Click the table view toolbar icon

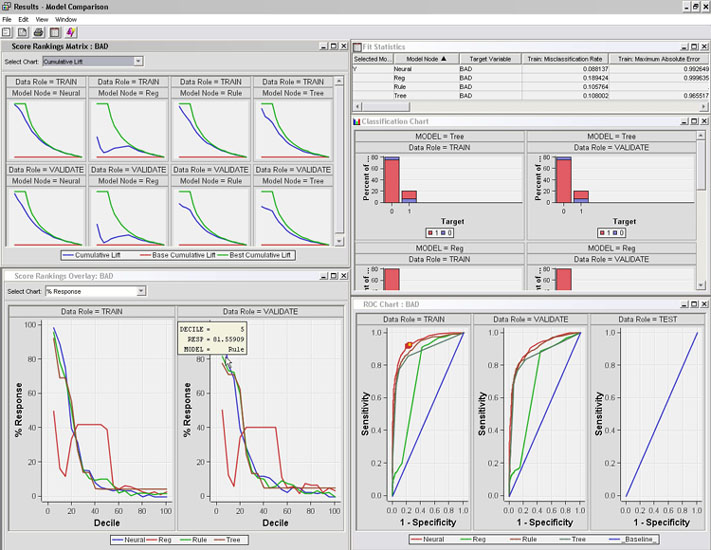point(54,32)
